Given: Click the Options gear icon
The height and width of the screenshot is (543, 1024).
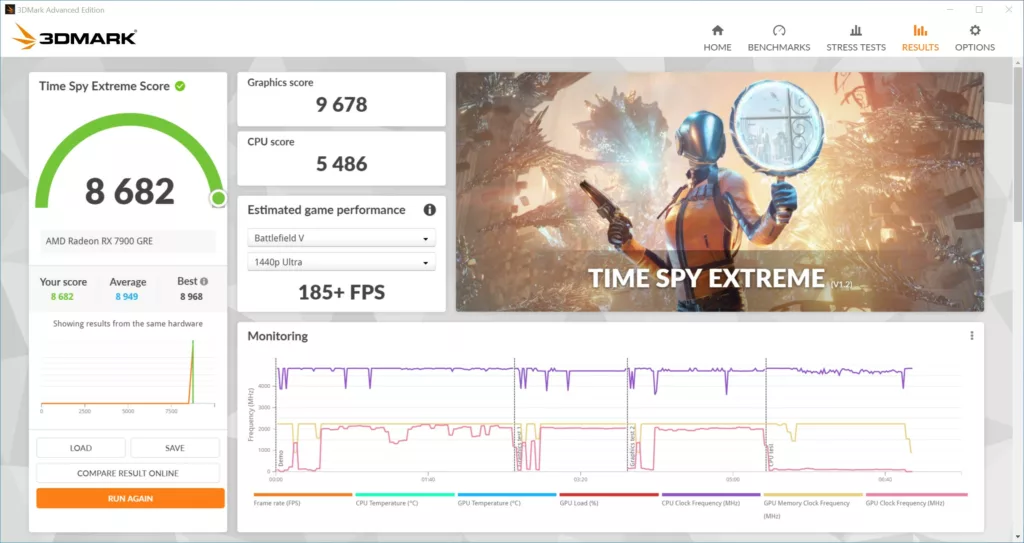Looking at the screenshot, I should [975, 30].
